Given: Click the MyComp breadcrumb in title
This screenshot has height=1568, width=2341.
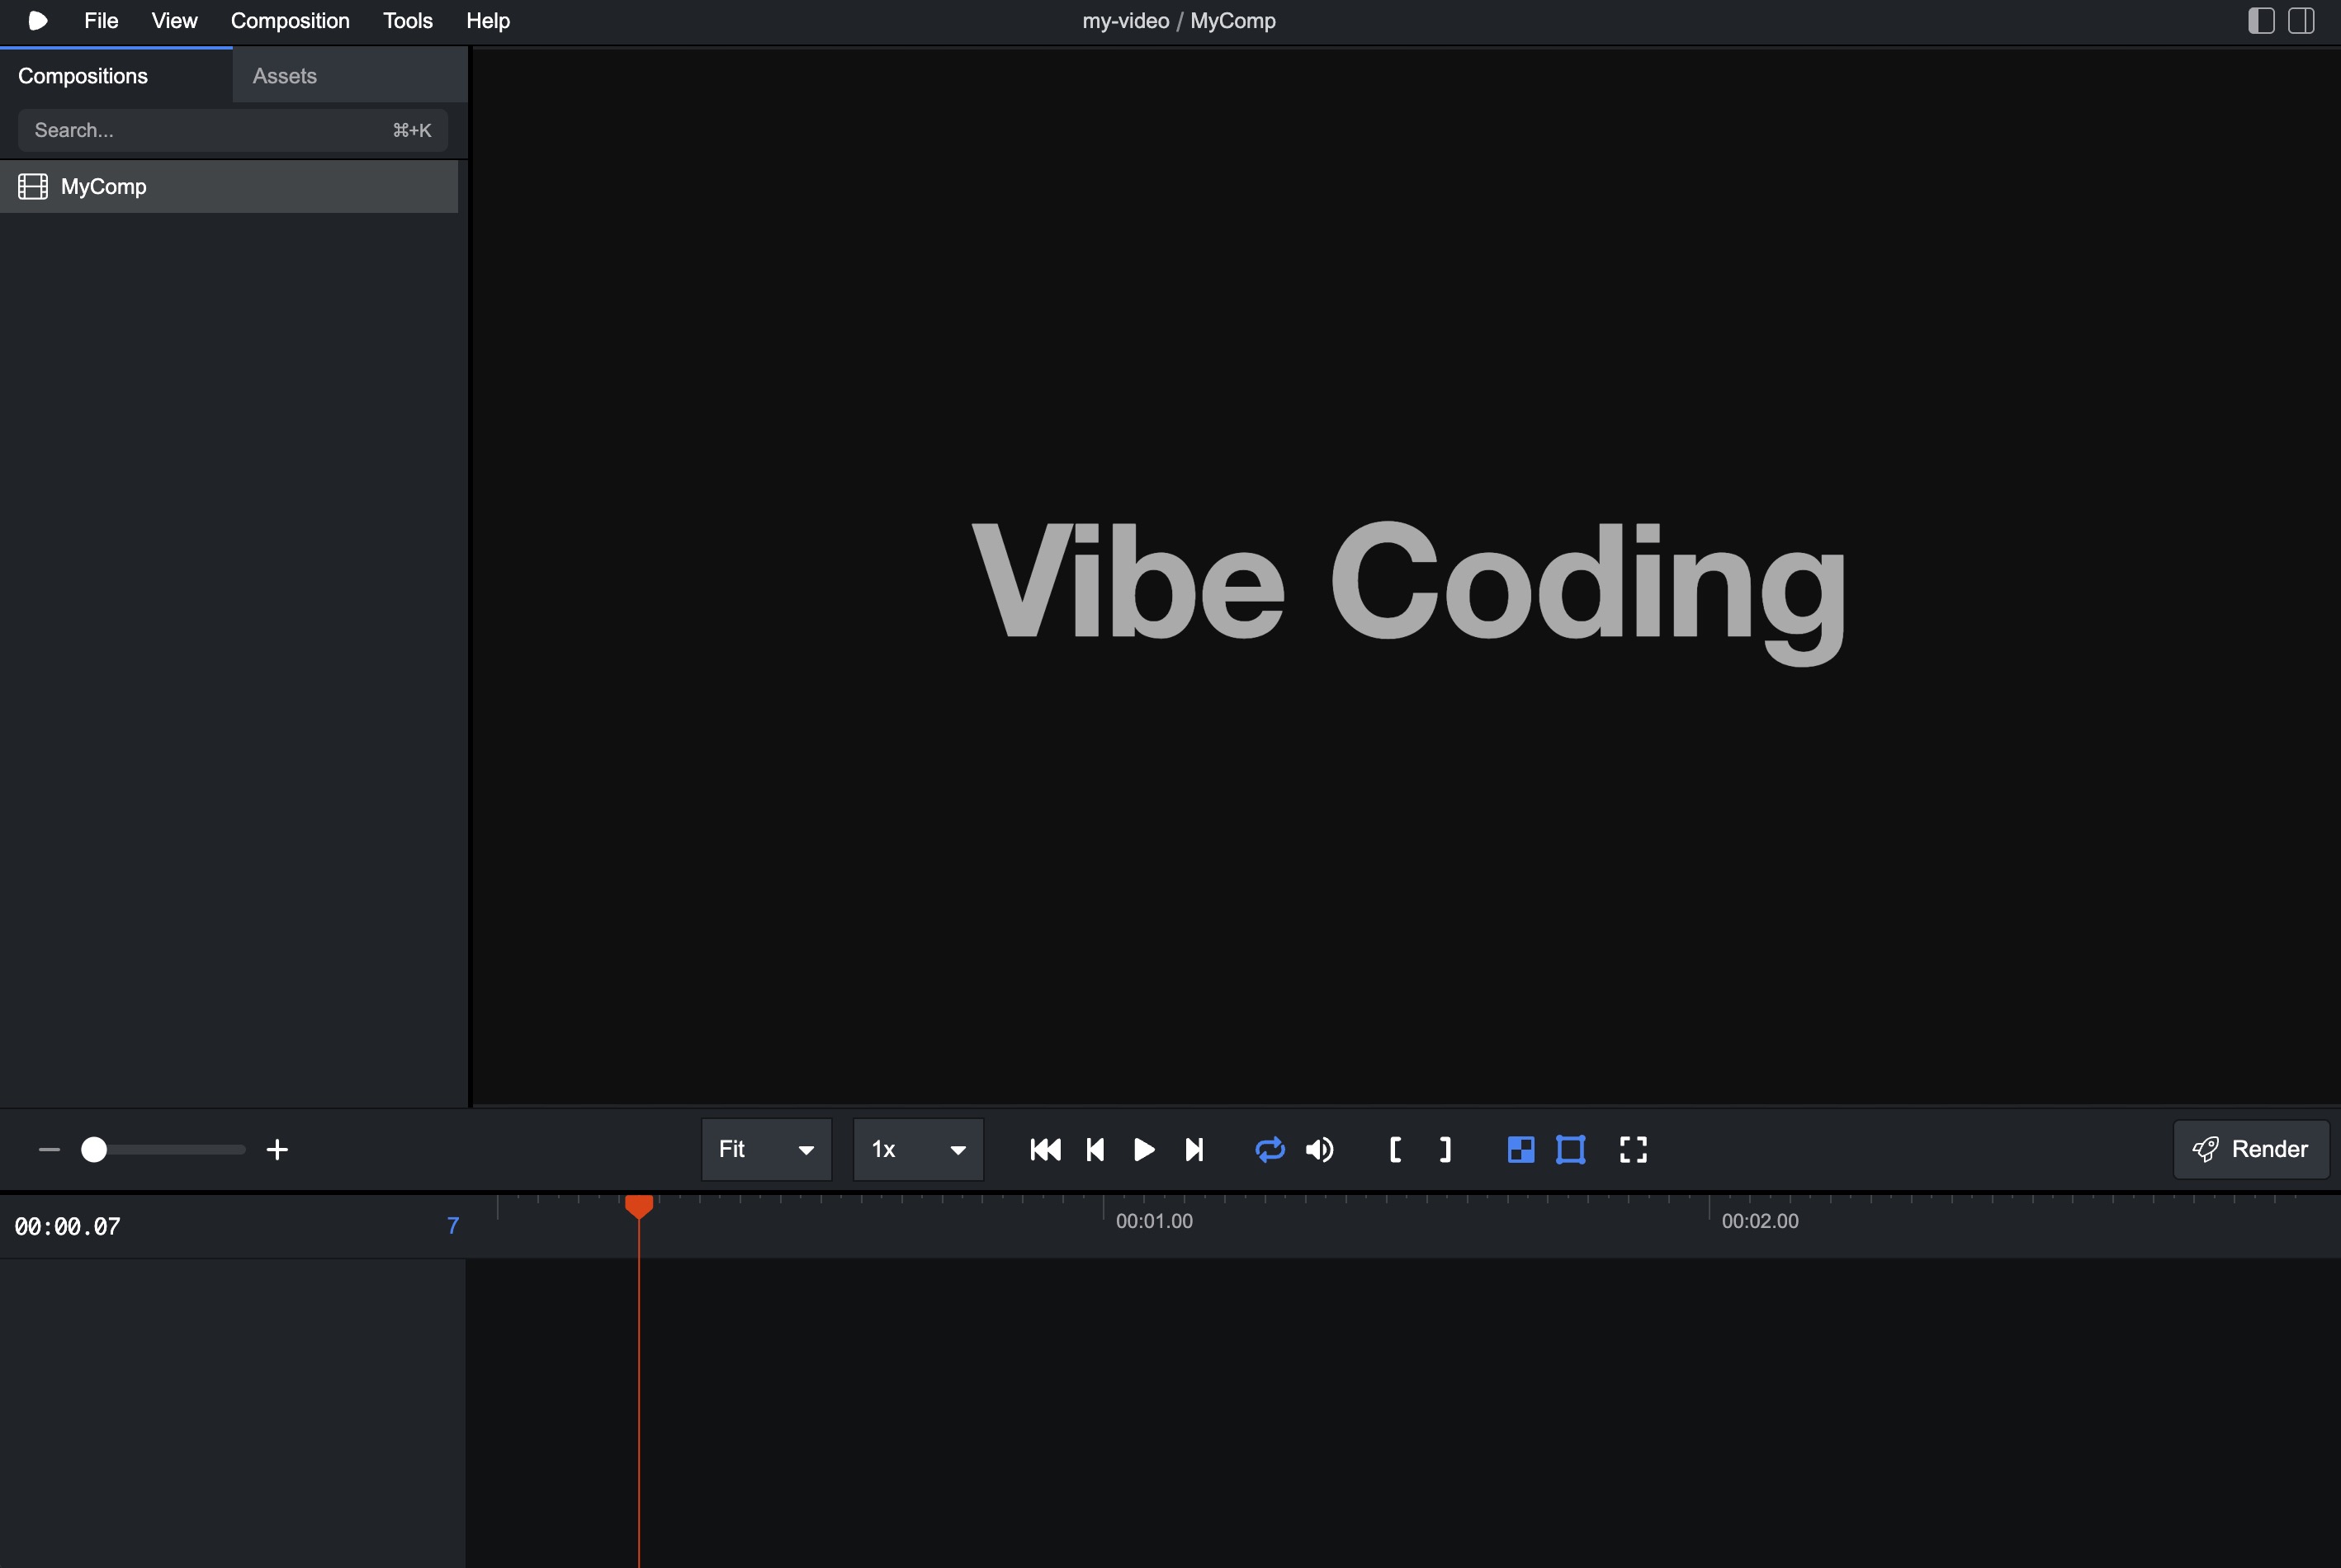Looking at the screenshot, I should [x=1233, y=20].
